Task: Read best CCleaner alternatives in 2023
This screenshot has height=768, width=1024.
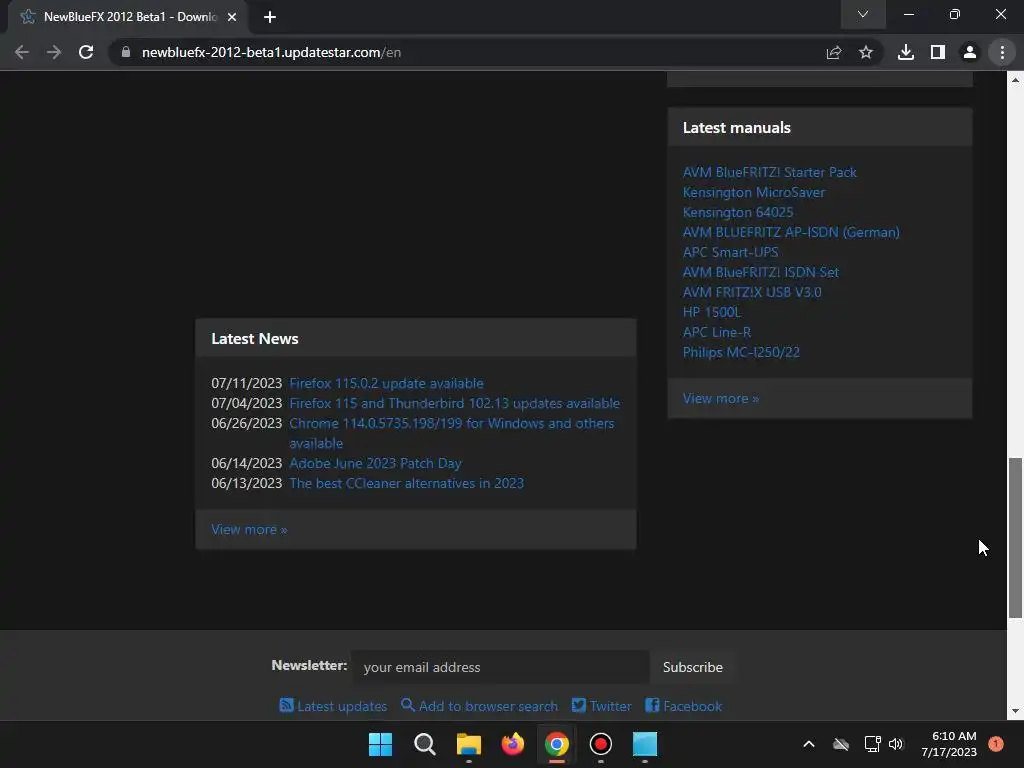Action: [x=407, y=483]
